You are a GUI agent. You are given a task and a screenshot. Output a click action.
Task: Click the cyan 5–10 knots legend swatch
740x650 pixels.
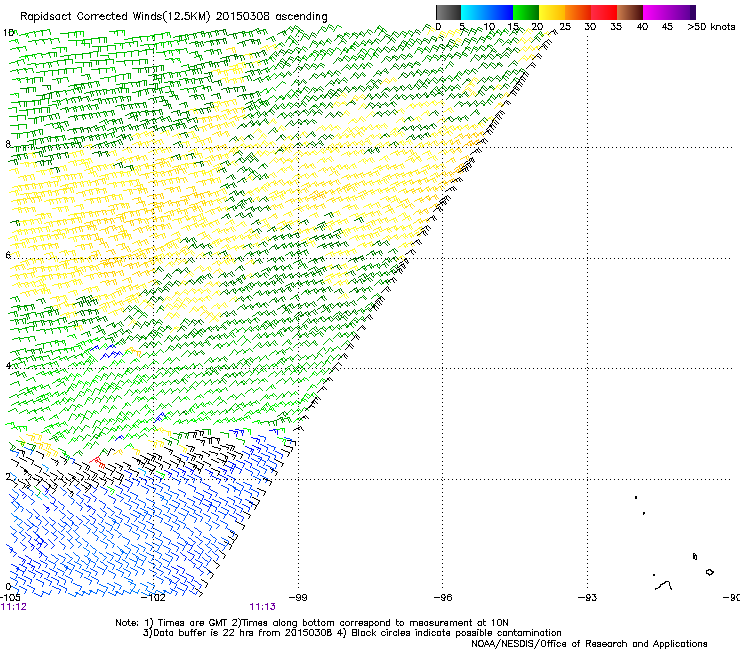coord(474,12)
